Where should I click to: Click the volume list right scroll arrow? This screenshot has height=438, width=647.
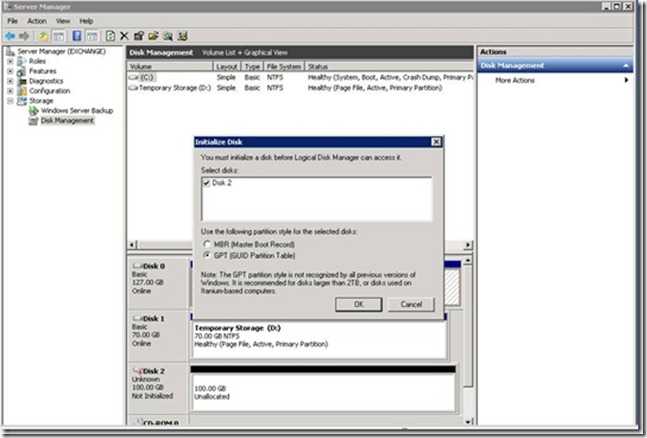468,245
